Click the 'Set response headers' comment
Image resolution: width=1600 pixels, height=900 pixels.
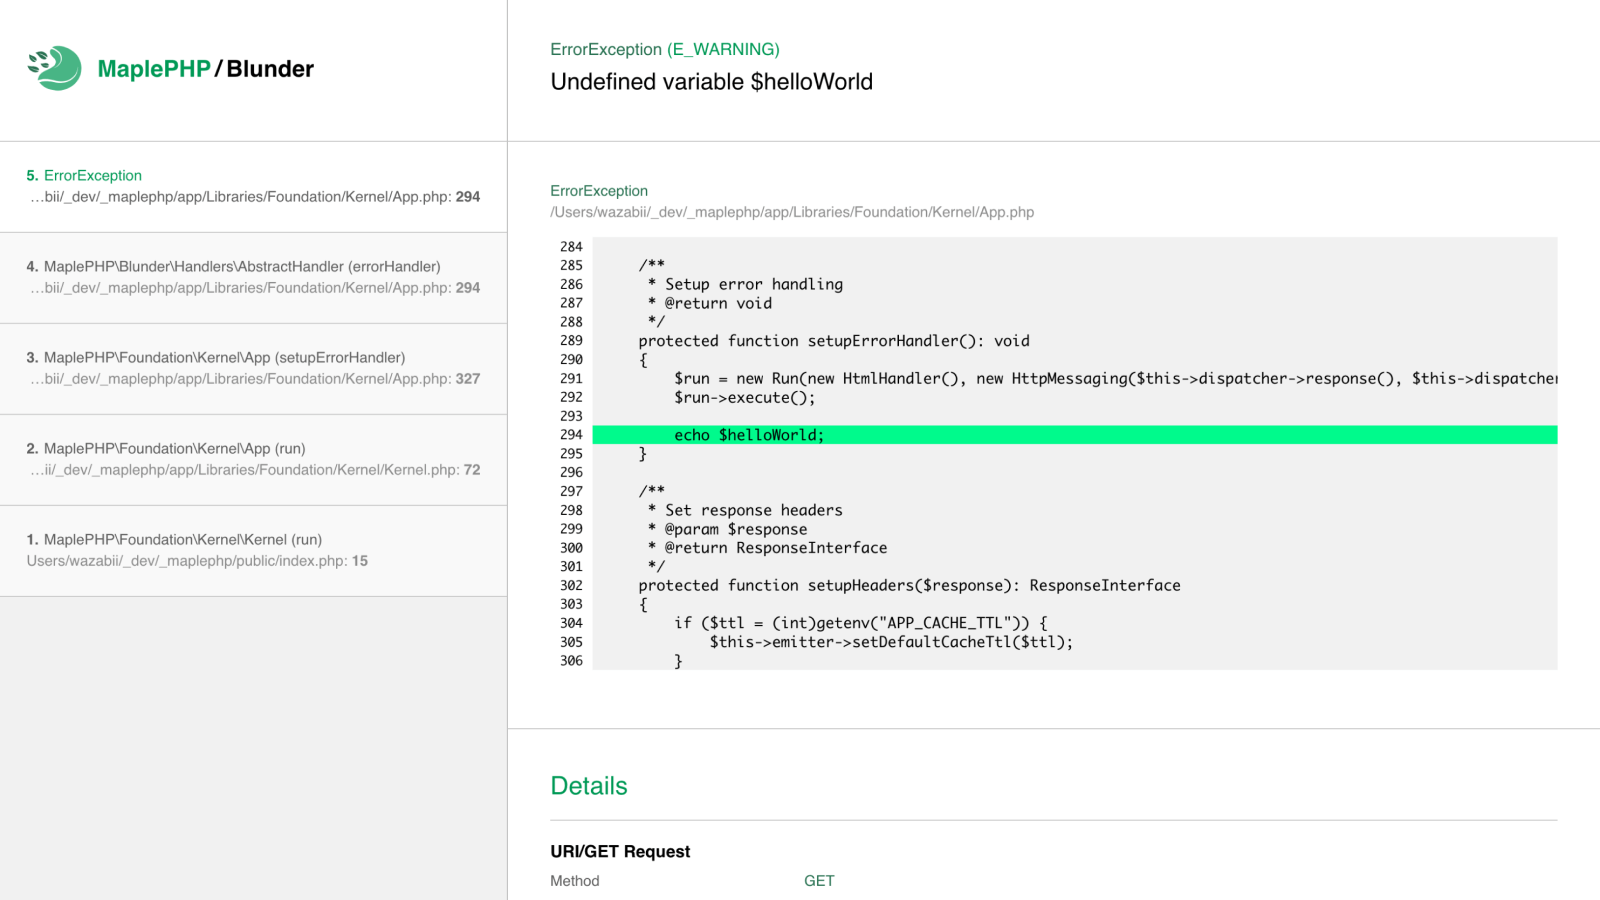pyautogui.click(x=745, y=511)
